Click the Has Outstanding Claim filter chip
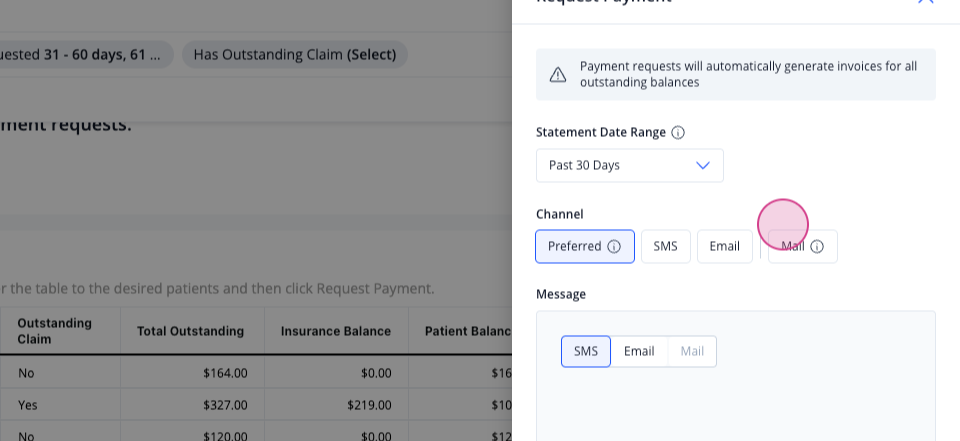 pyautogui.click(x=294, y=55)
